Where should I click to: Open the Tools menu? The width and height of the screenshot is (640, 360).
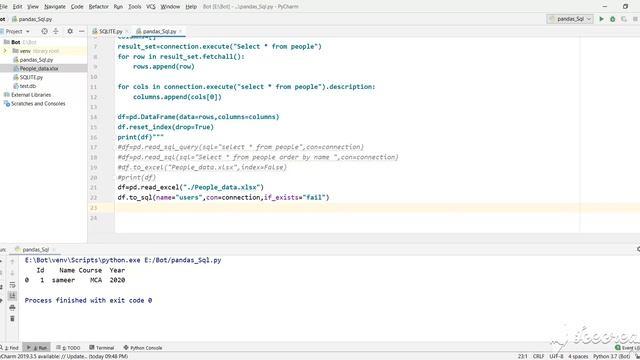(134, 7)
